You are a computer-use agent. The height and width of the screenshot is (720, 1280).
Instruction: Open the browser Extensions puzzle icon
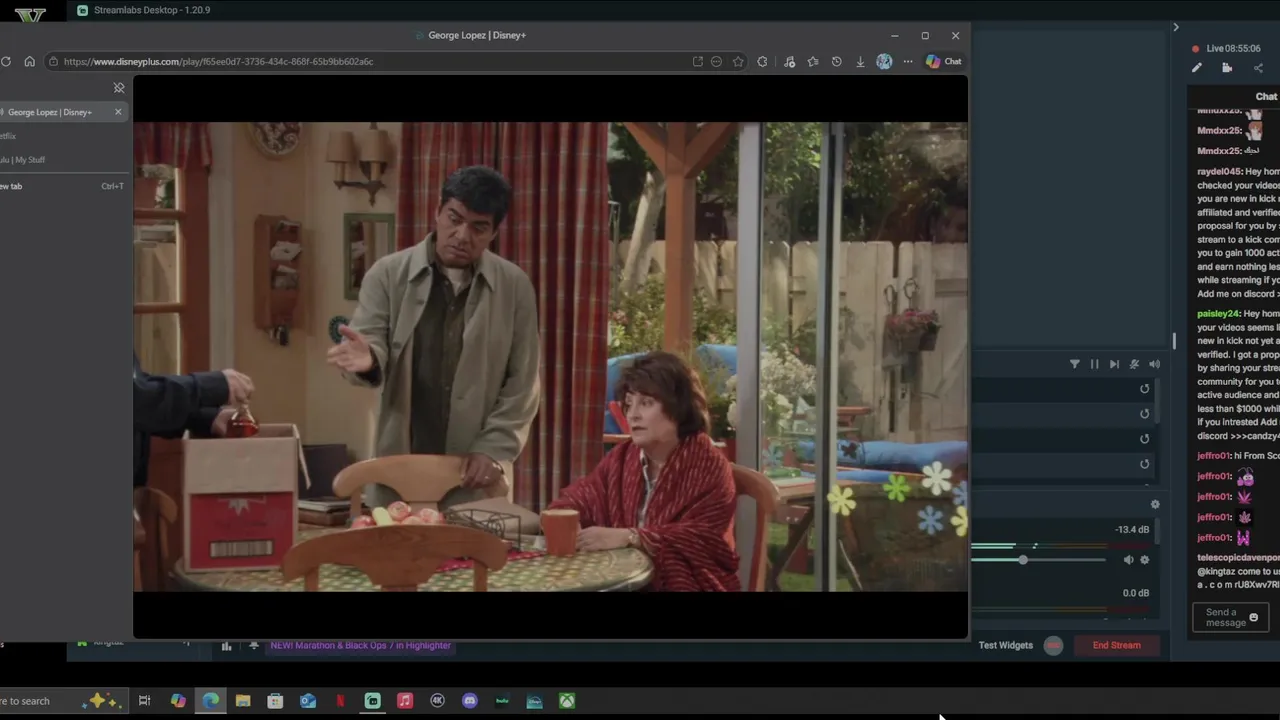click(x=762, y=61)
